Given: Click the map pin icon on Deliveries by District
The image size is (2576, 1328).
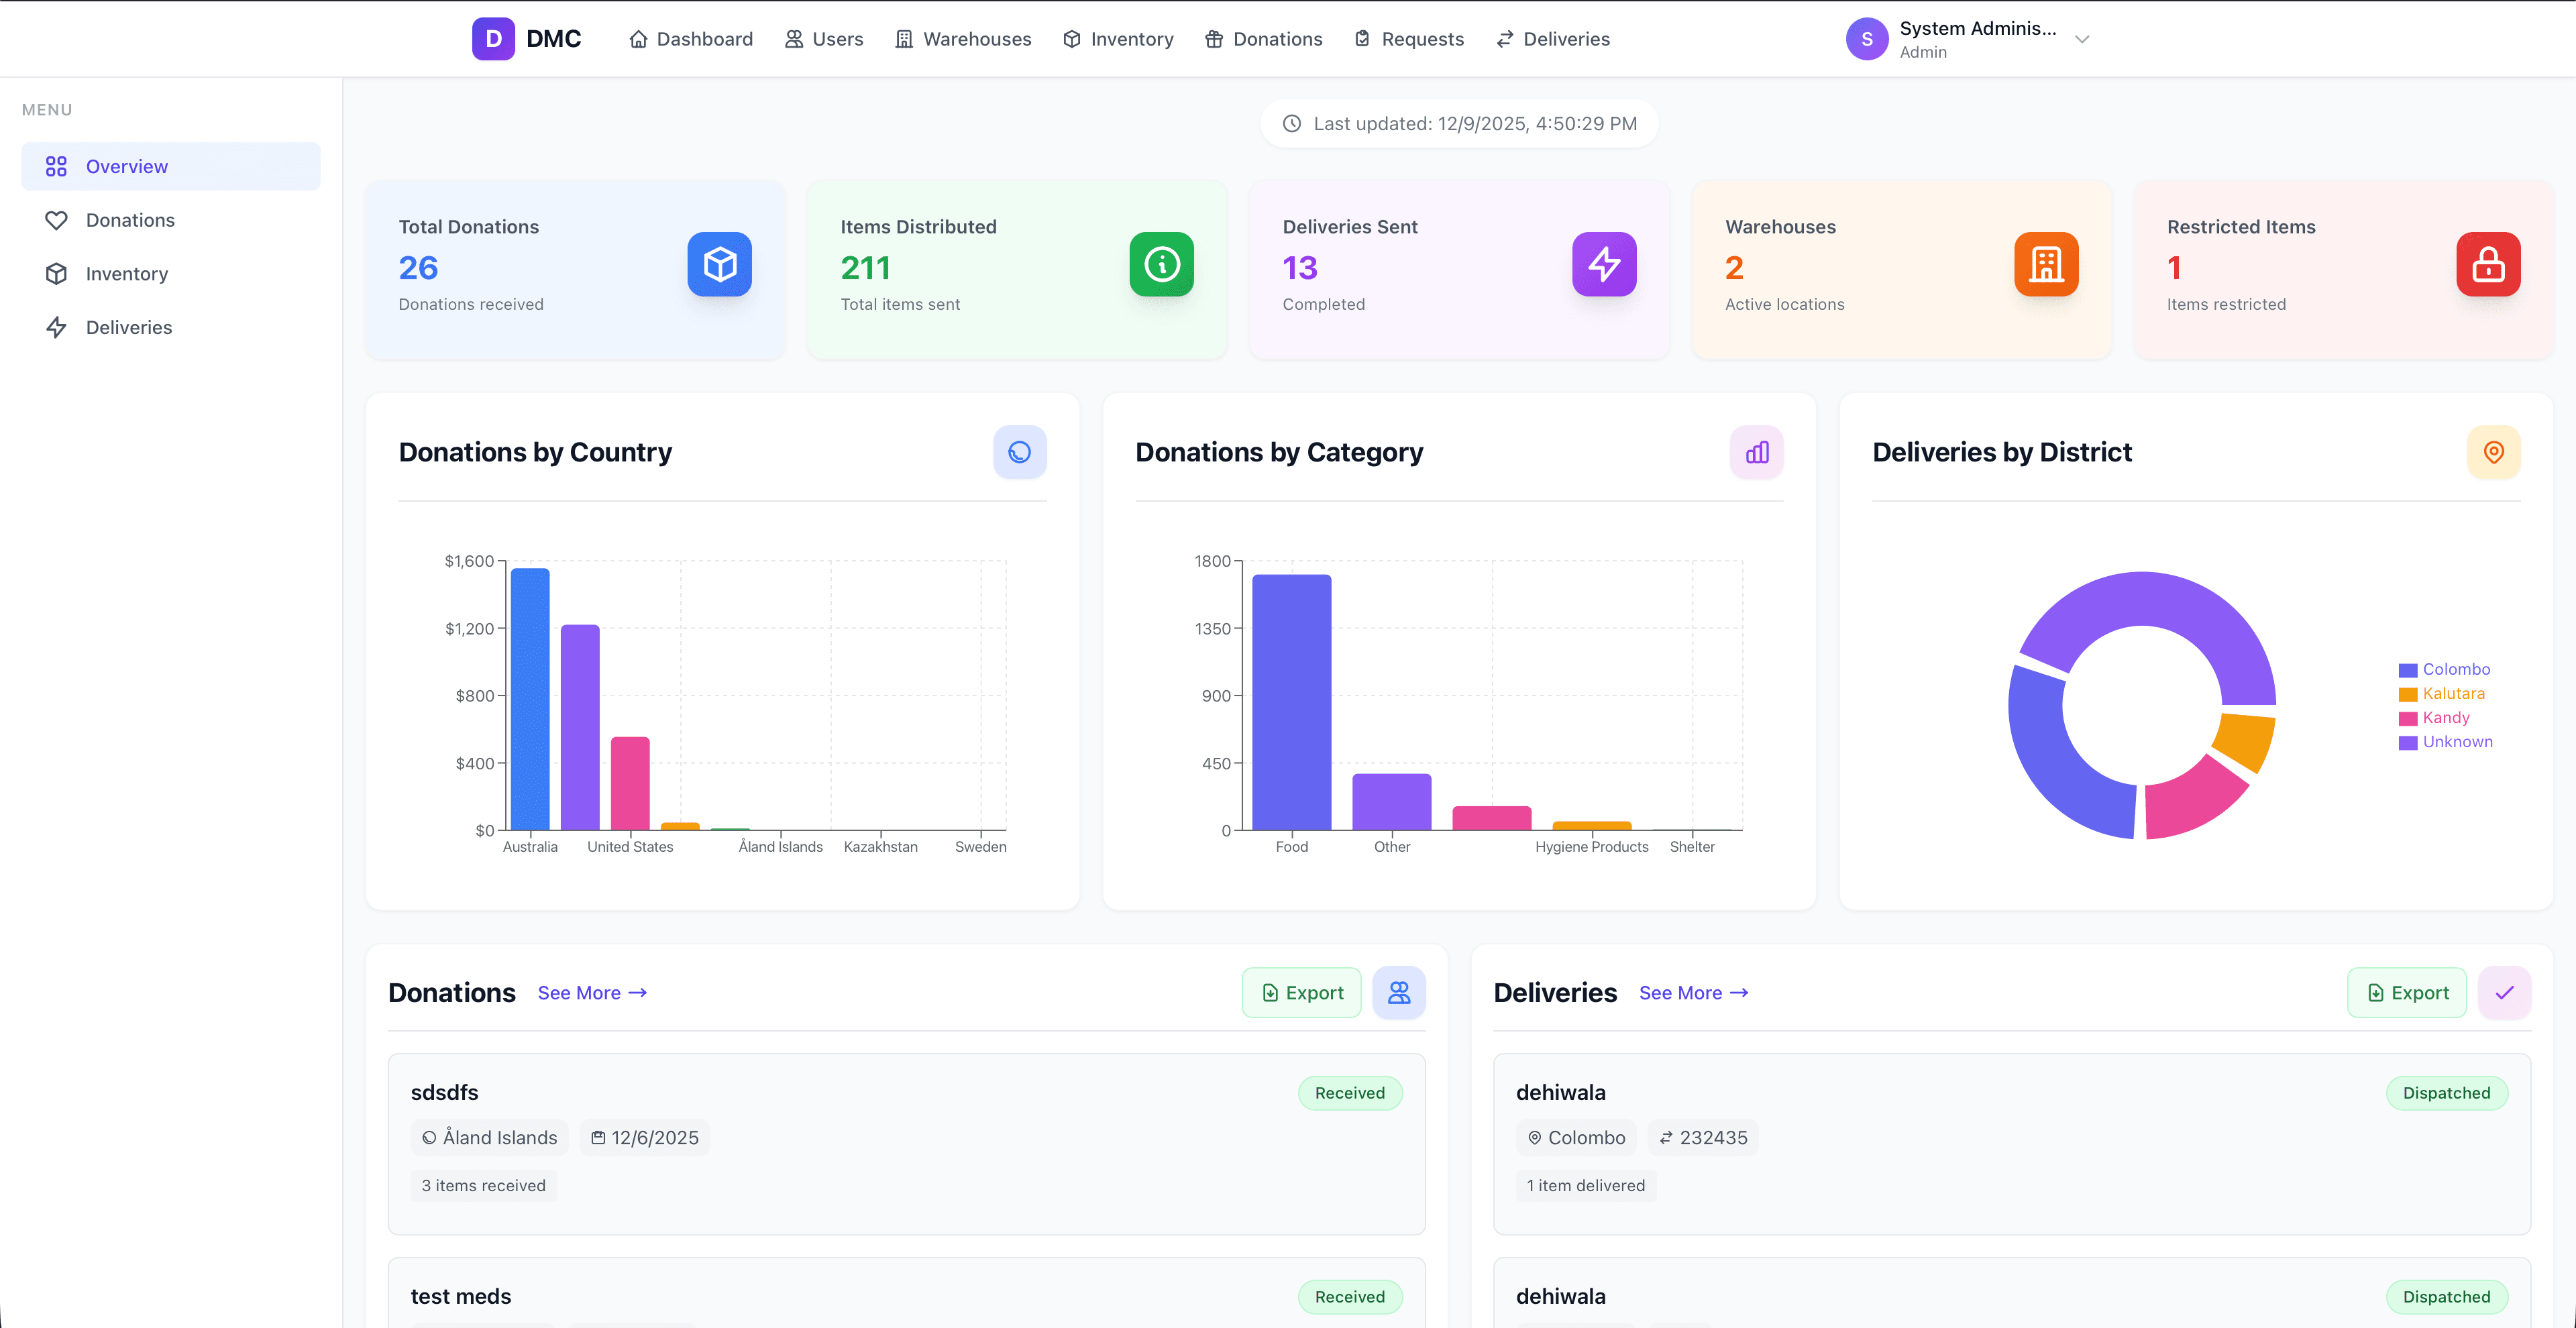Looking at the screenshot, I should (2493, 452).
